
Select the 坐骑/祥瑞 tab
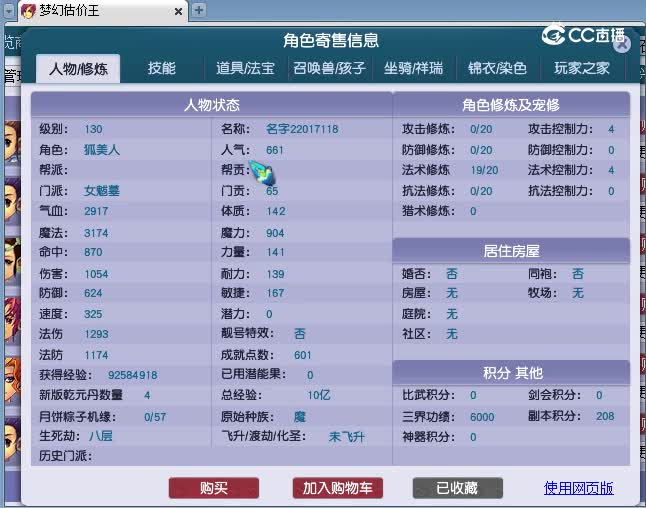(x=414, y=68)
